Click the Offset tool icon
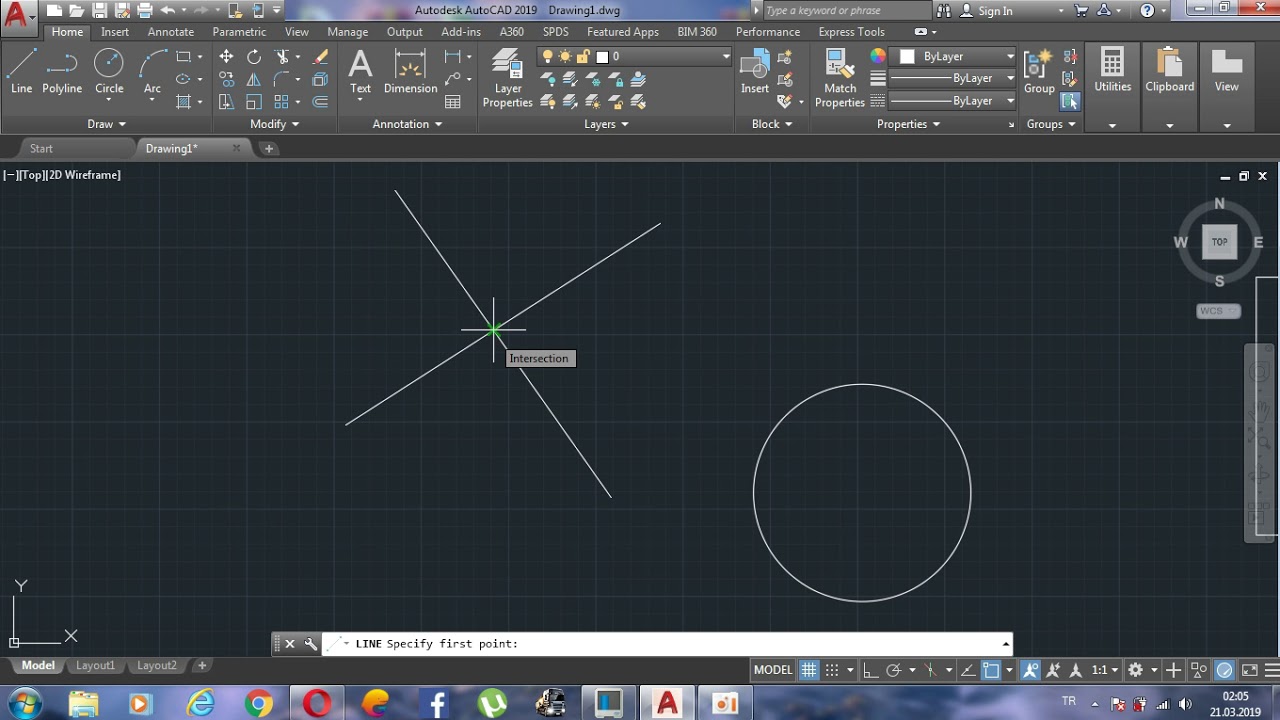The image size is (1280, 720). pyautogui.click(x=320, y=102)
